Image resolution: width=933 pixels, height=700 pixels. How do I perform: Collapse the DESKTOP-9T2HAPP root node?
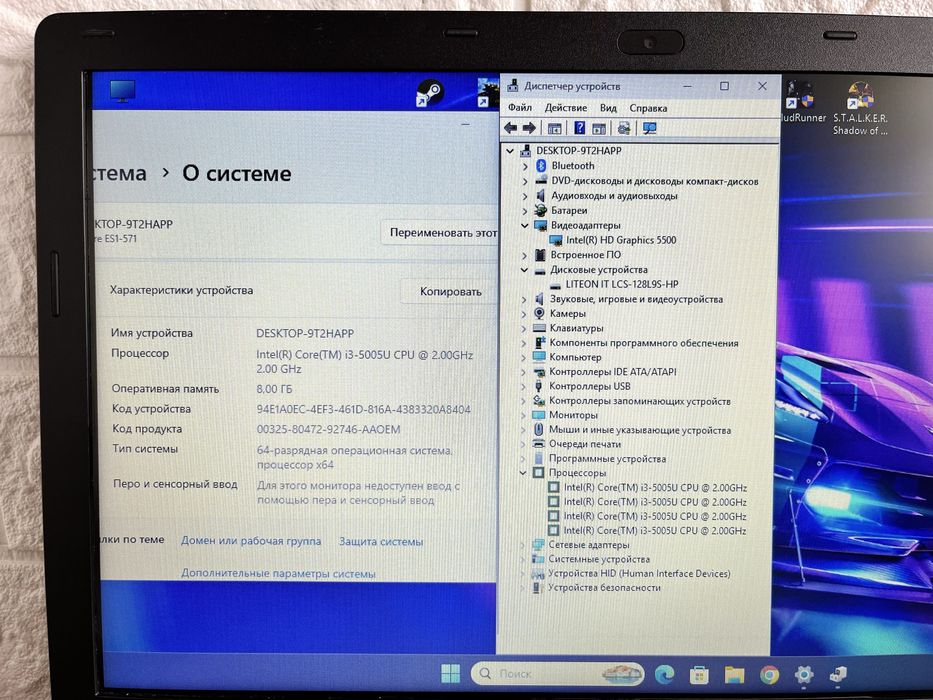pyautogui.click(x=510, y=151)
